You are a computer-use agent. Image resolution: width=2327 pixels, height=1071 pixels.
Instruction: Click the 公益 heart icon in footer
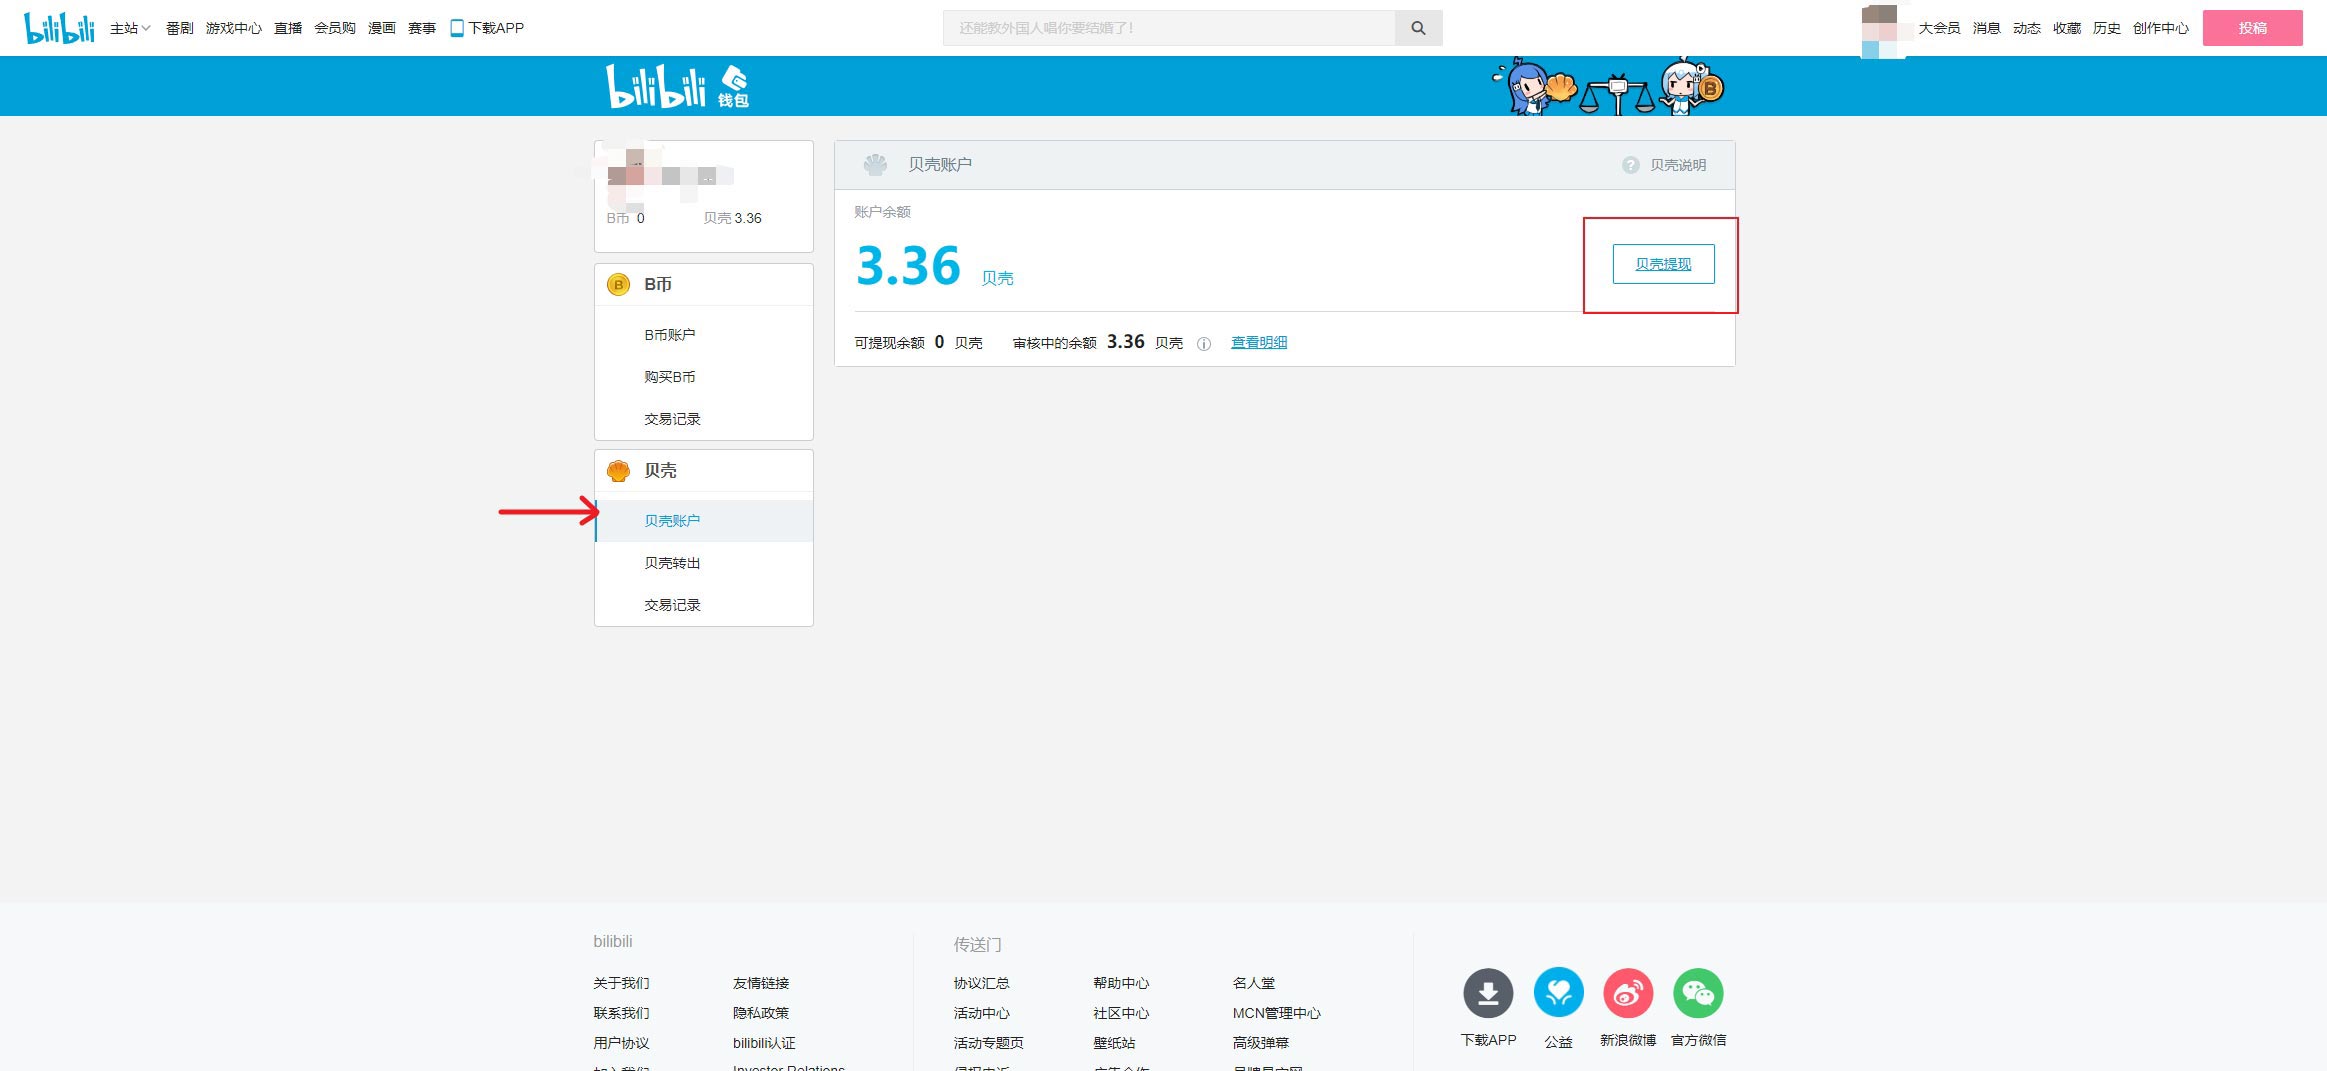(x=1558, y=993)
